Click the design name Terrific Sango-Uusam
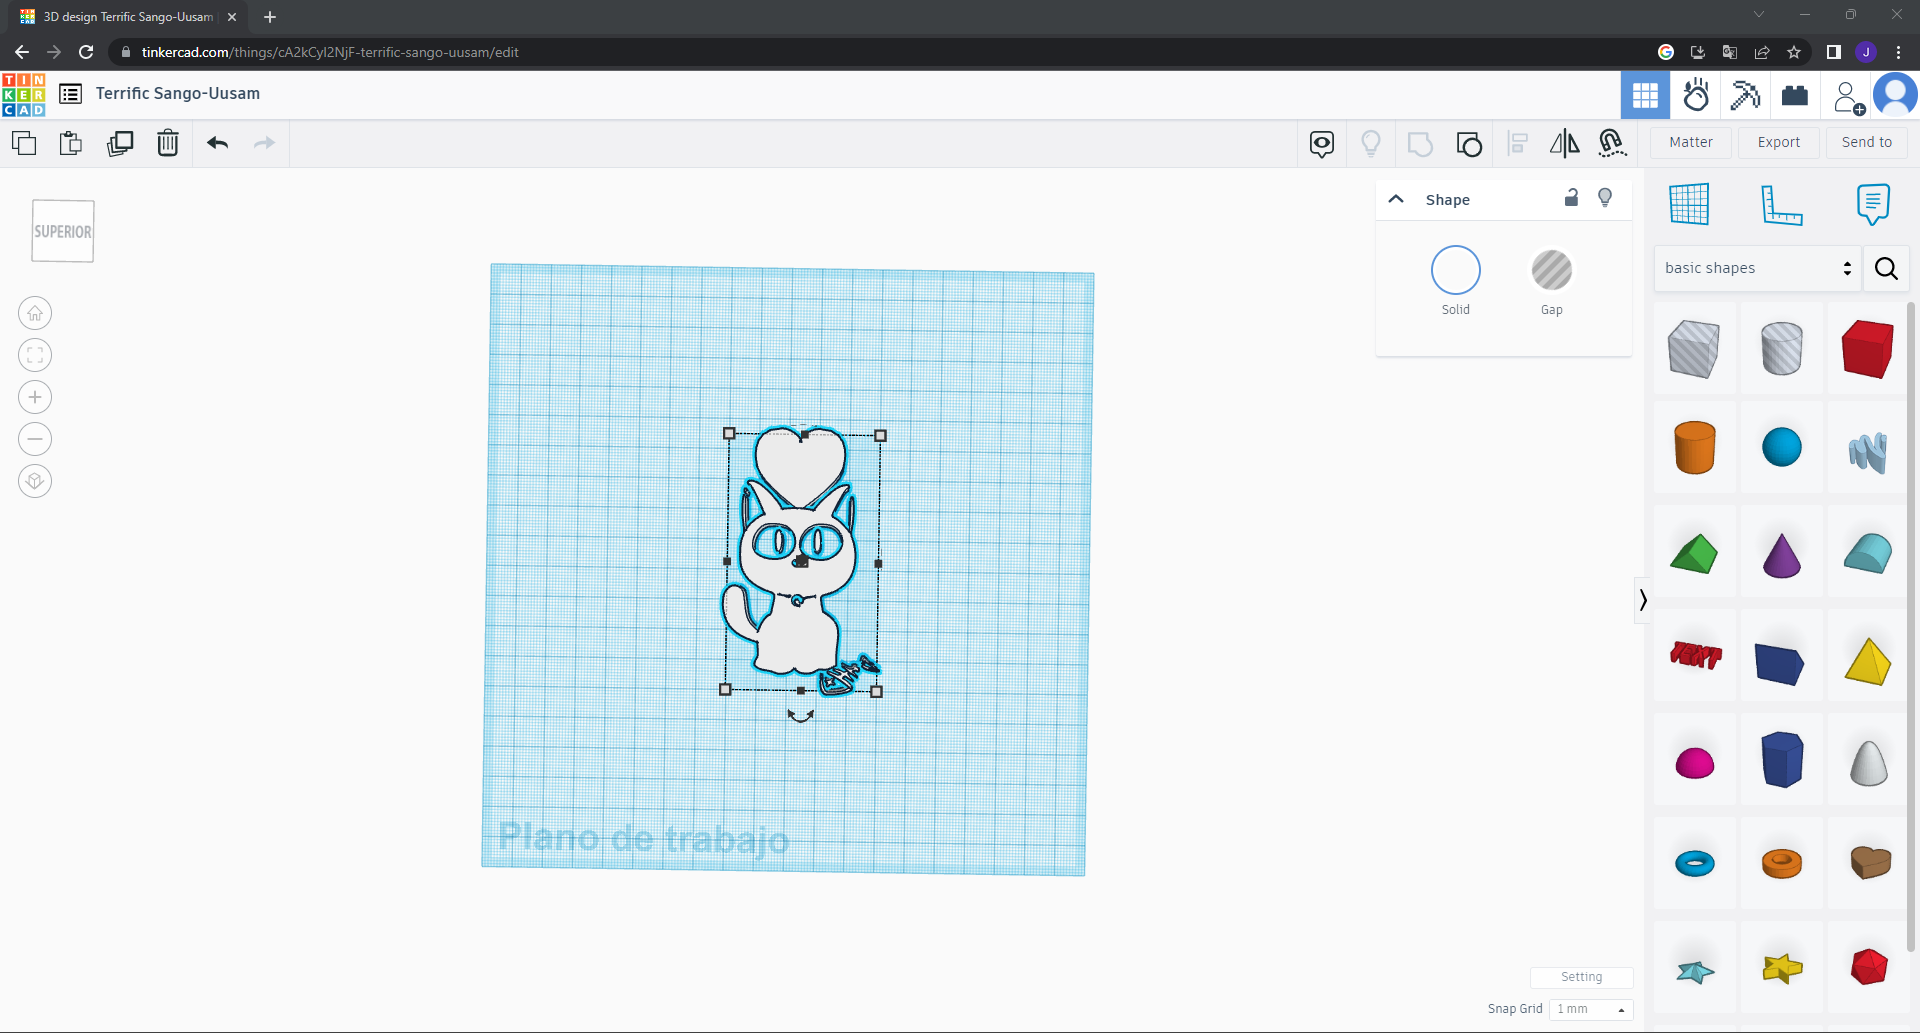 pyautogui.click(x=178, y=94)
